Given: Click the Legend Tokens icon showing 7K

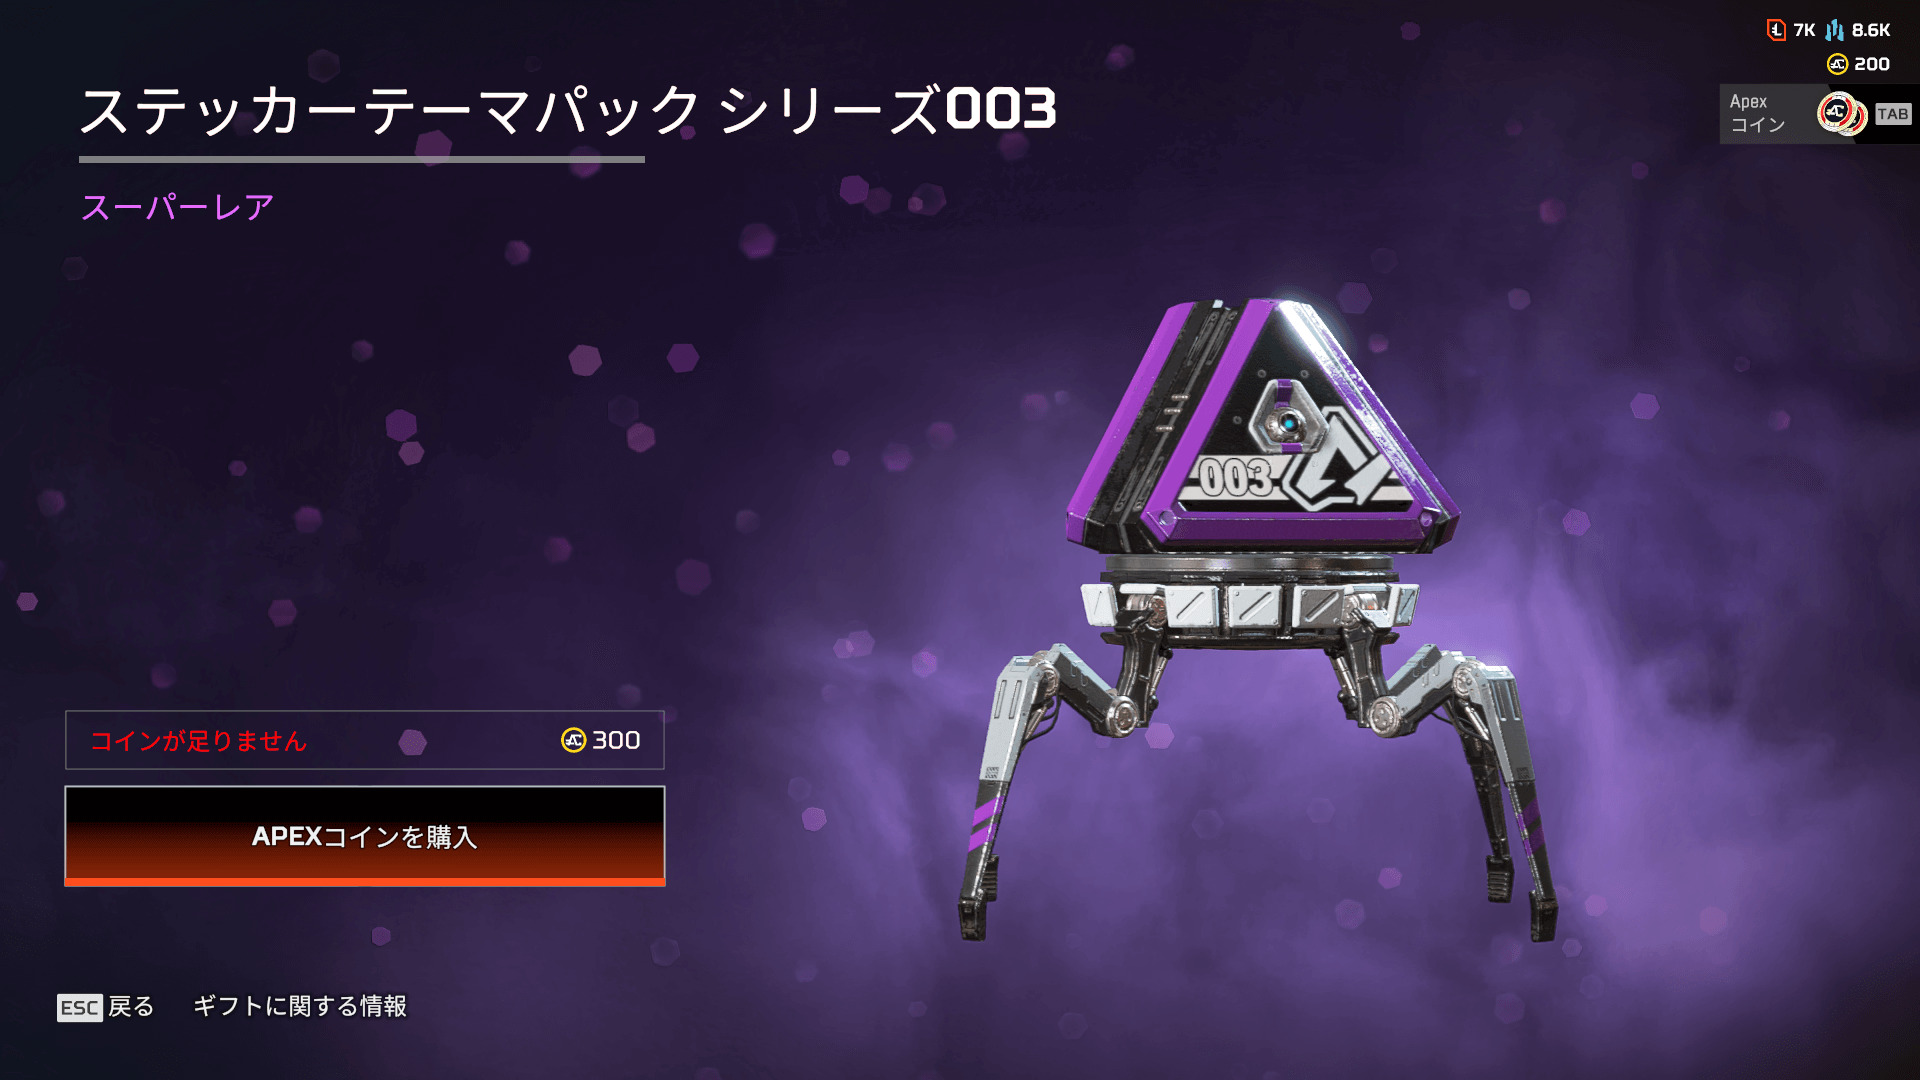Looking at the screenshot, I should [1776, 30].
